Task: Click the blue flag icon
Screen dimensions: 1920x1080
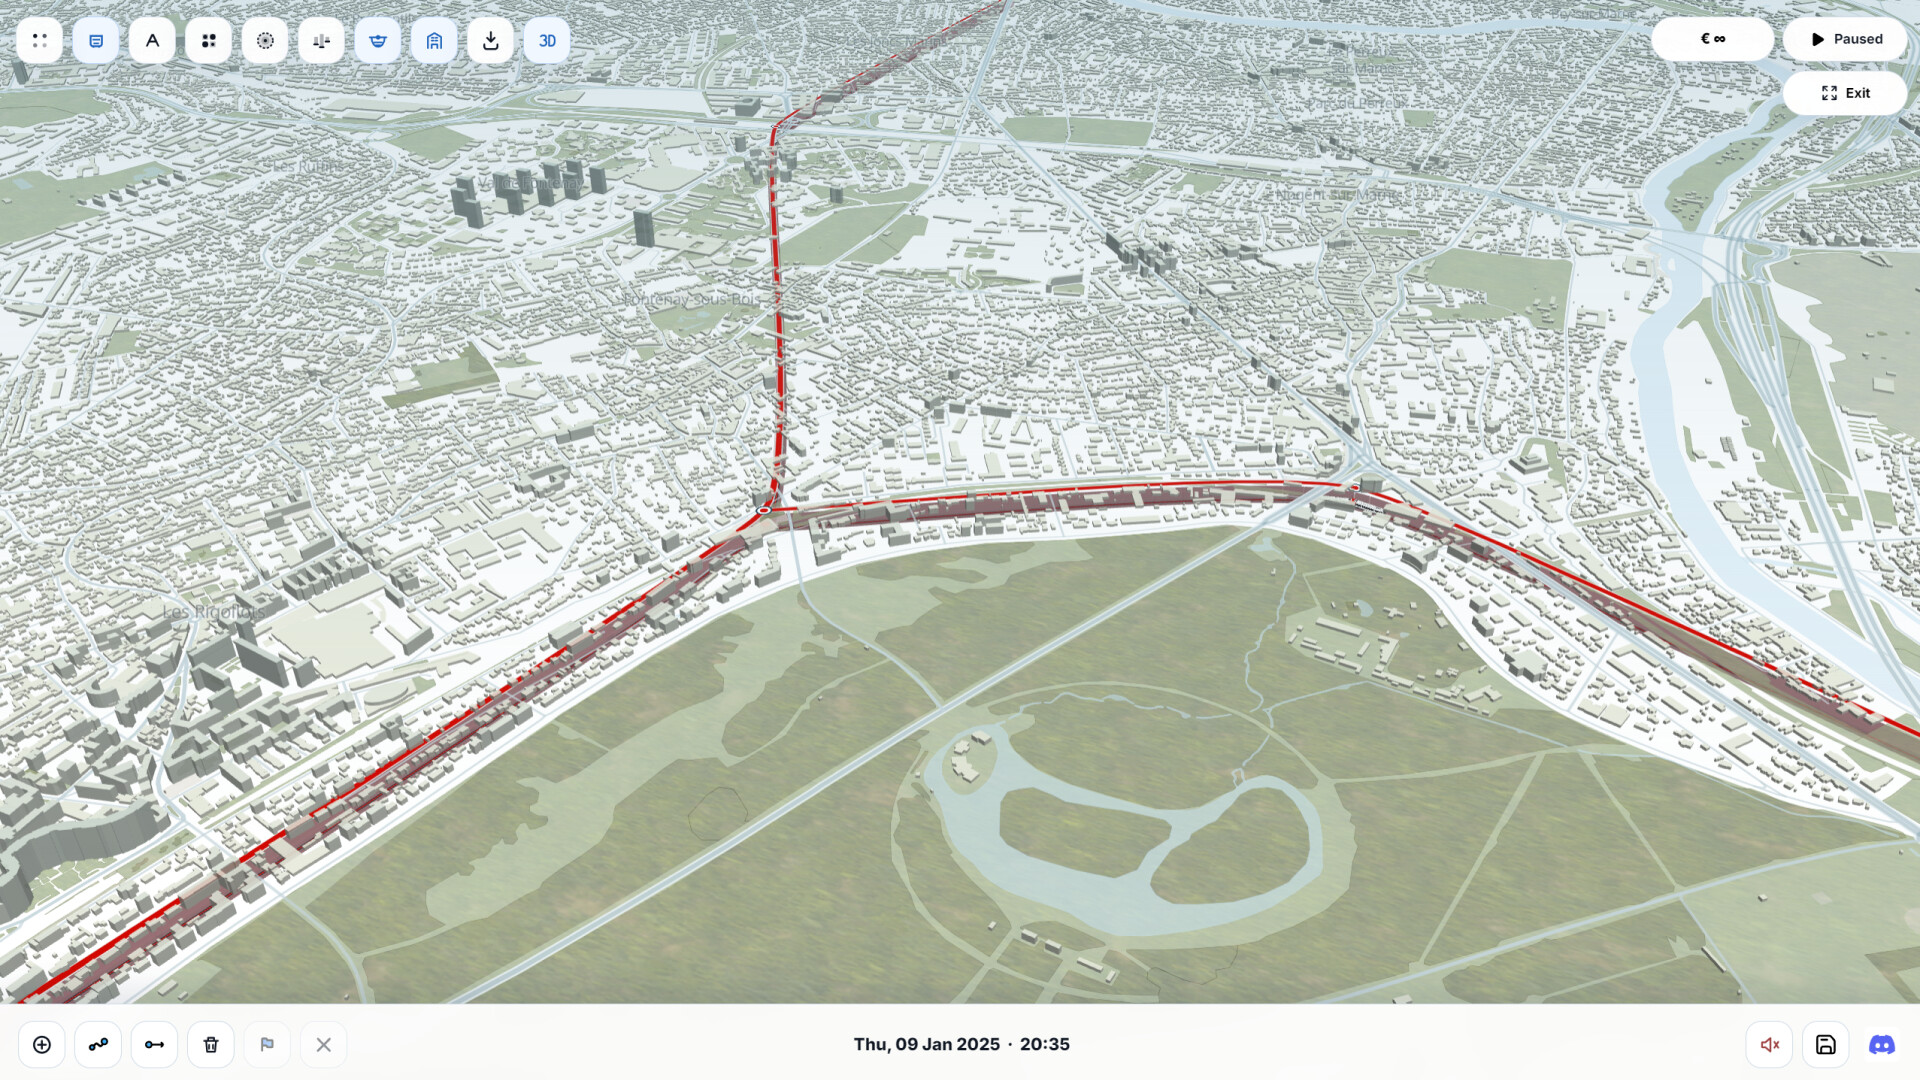Action: click(267, 1044)
